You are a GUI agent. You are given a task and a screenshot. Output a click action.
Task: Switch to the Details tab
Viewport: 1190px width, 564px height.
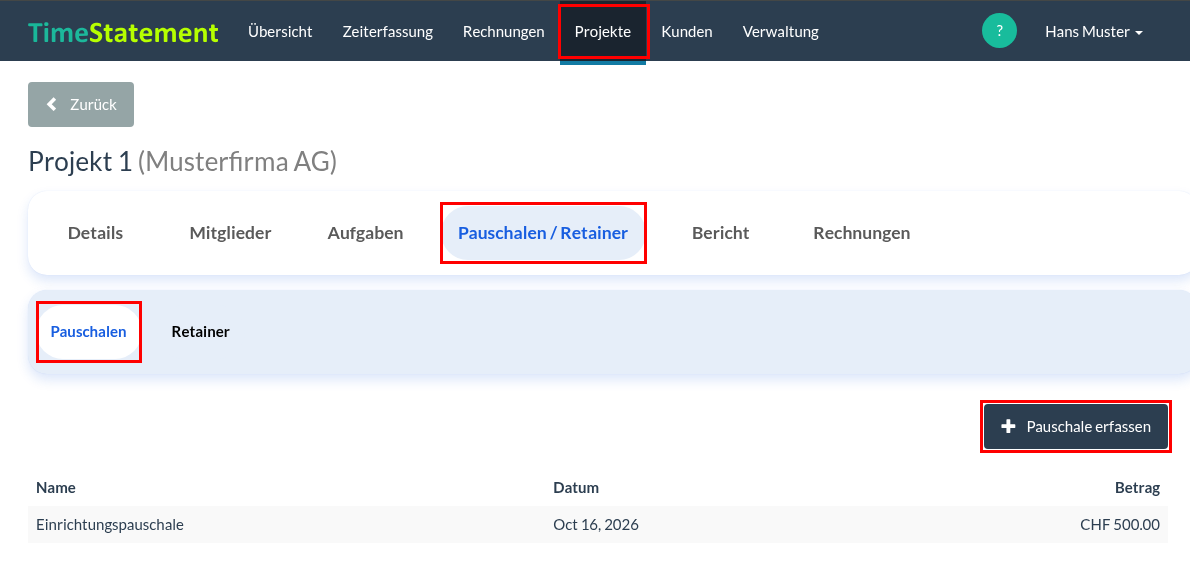click(96, 233)
